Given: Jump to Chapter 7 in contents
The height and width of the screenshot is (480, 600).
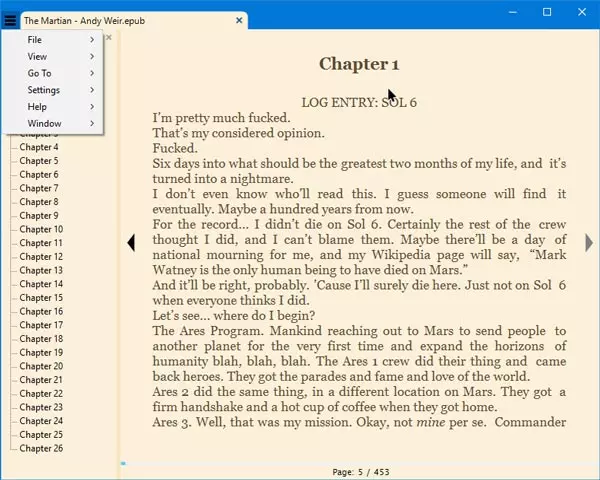Looking at the screenshot, I should [x=39, y=188].
